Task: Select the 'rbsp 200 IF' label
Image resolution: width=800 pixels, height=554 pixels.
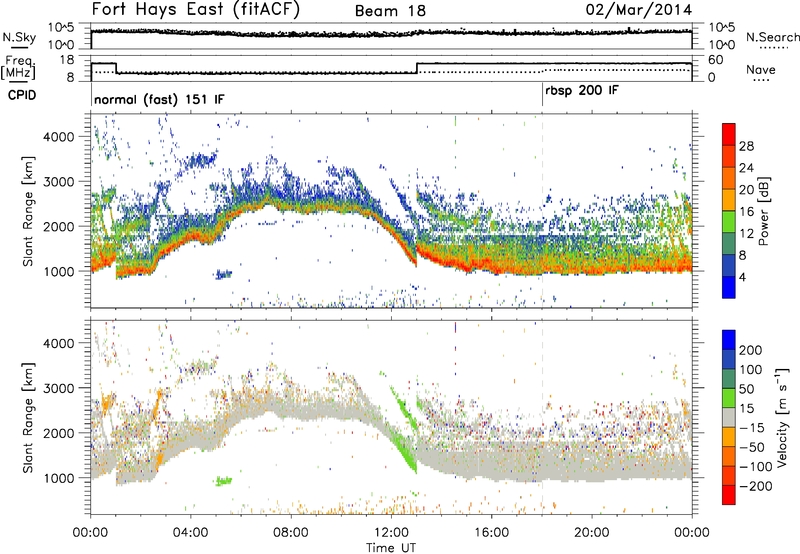Action: coord(582,91)
